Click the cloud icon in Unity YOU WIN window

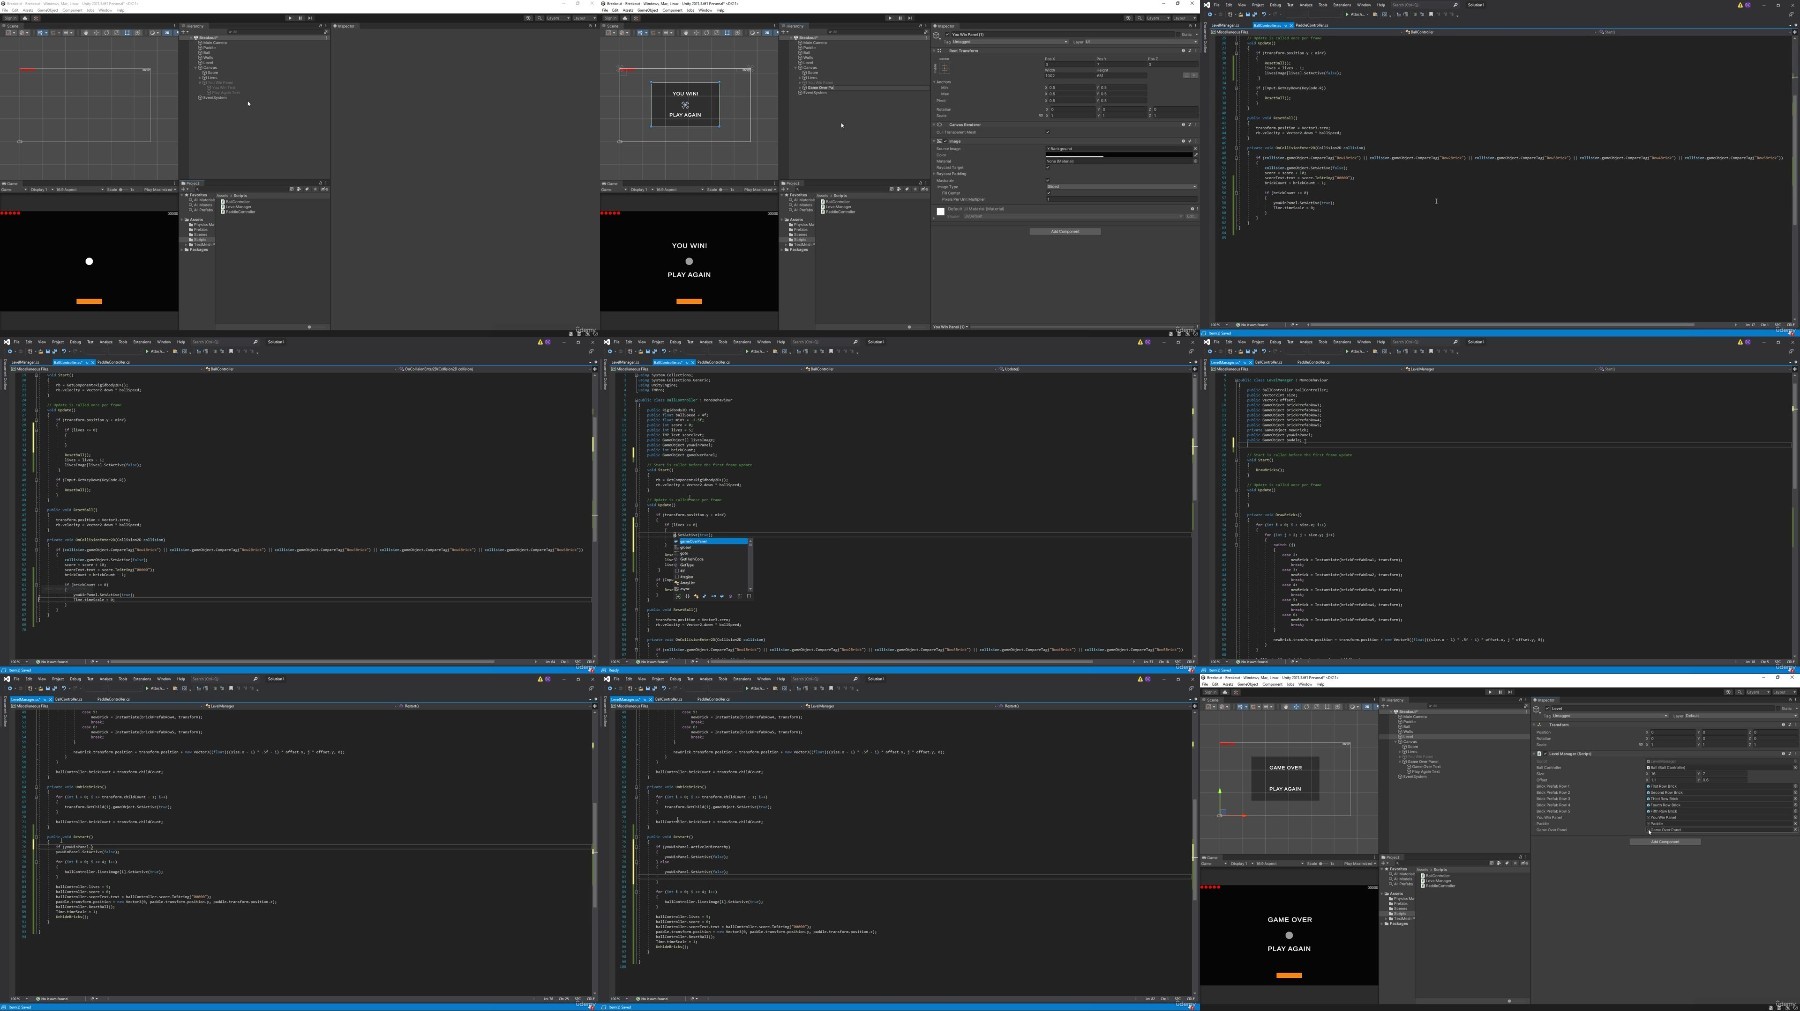point(625,18)
